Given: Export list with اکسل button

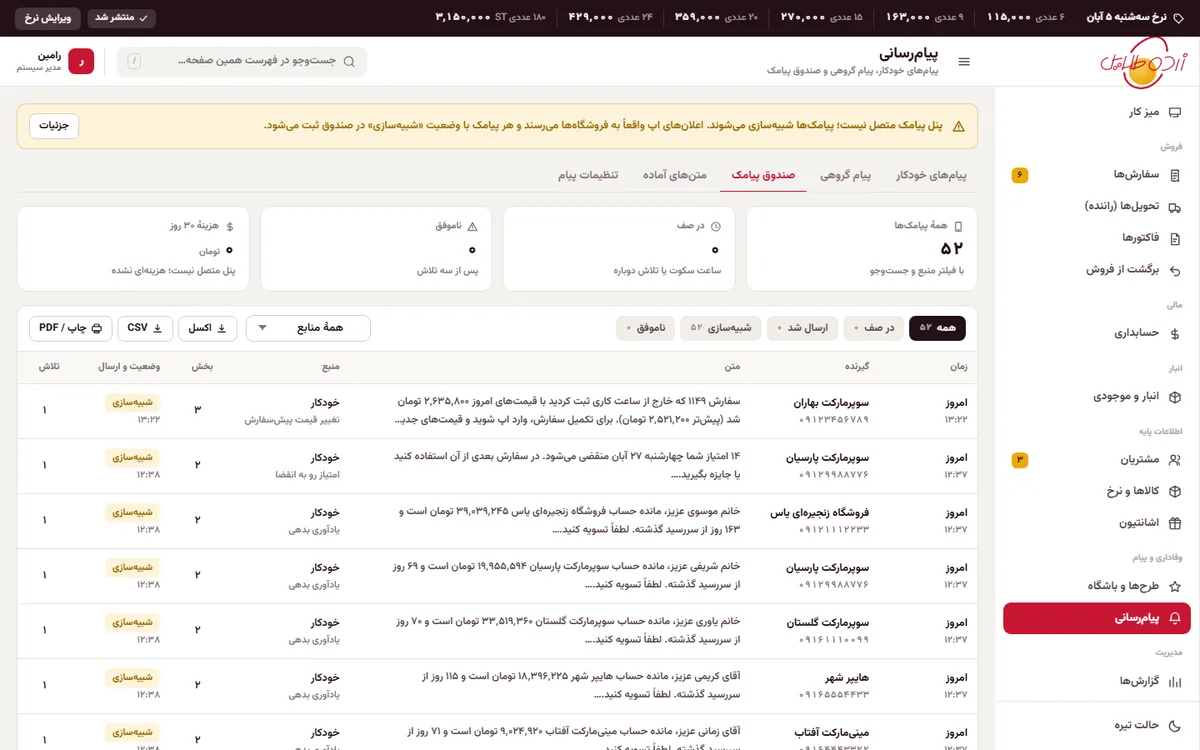Looking at the screenshot, I should (x=208, y=328).
